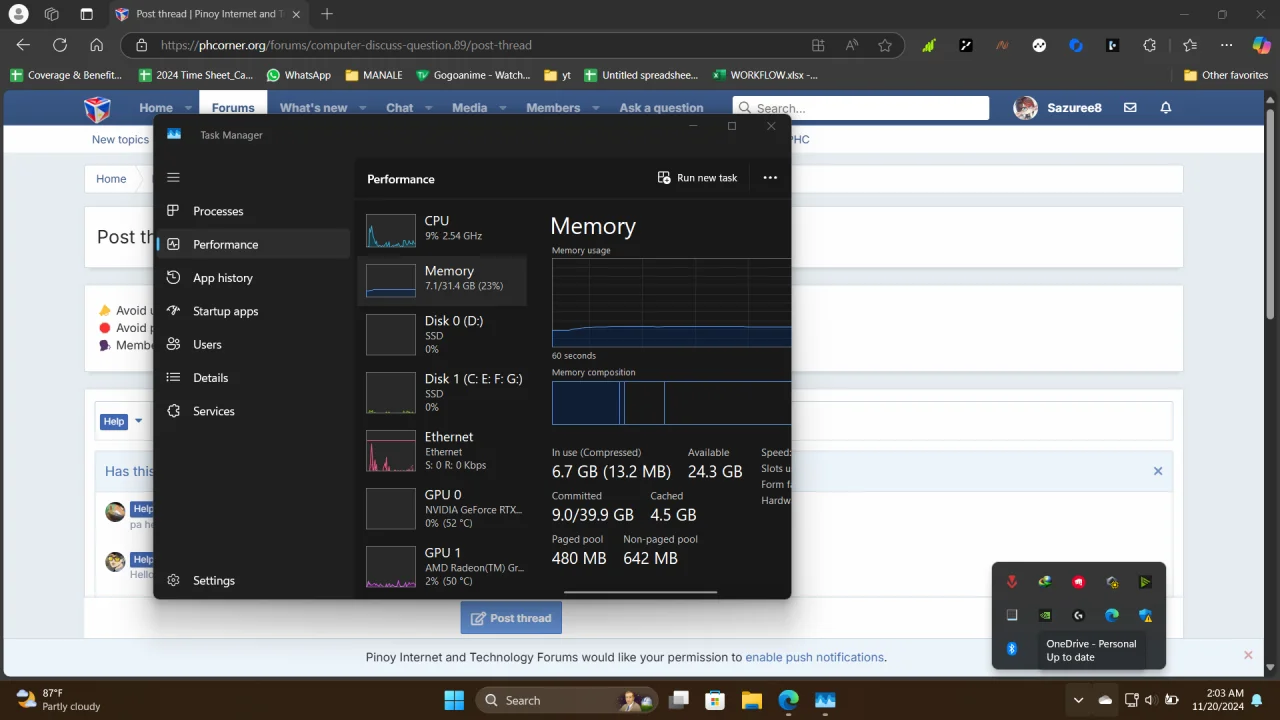The image size is (1280, 720).
Task: Select GPU 0 NVIDIA GeForce entry
Action: click(442, 508)
